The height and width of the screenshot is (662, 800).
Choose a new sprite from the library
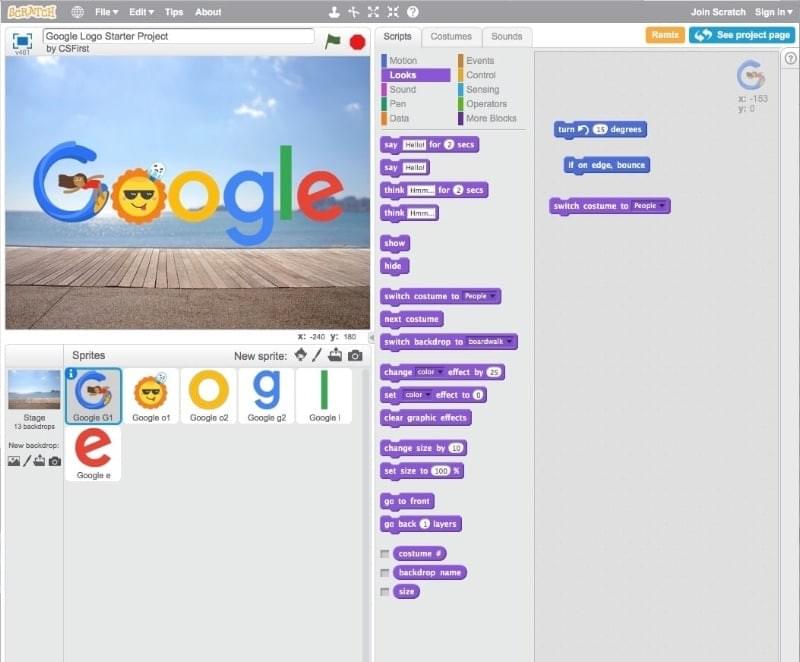pyautogui.click(x=301, y=355)
